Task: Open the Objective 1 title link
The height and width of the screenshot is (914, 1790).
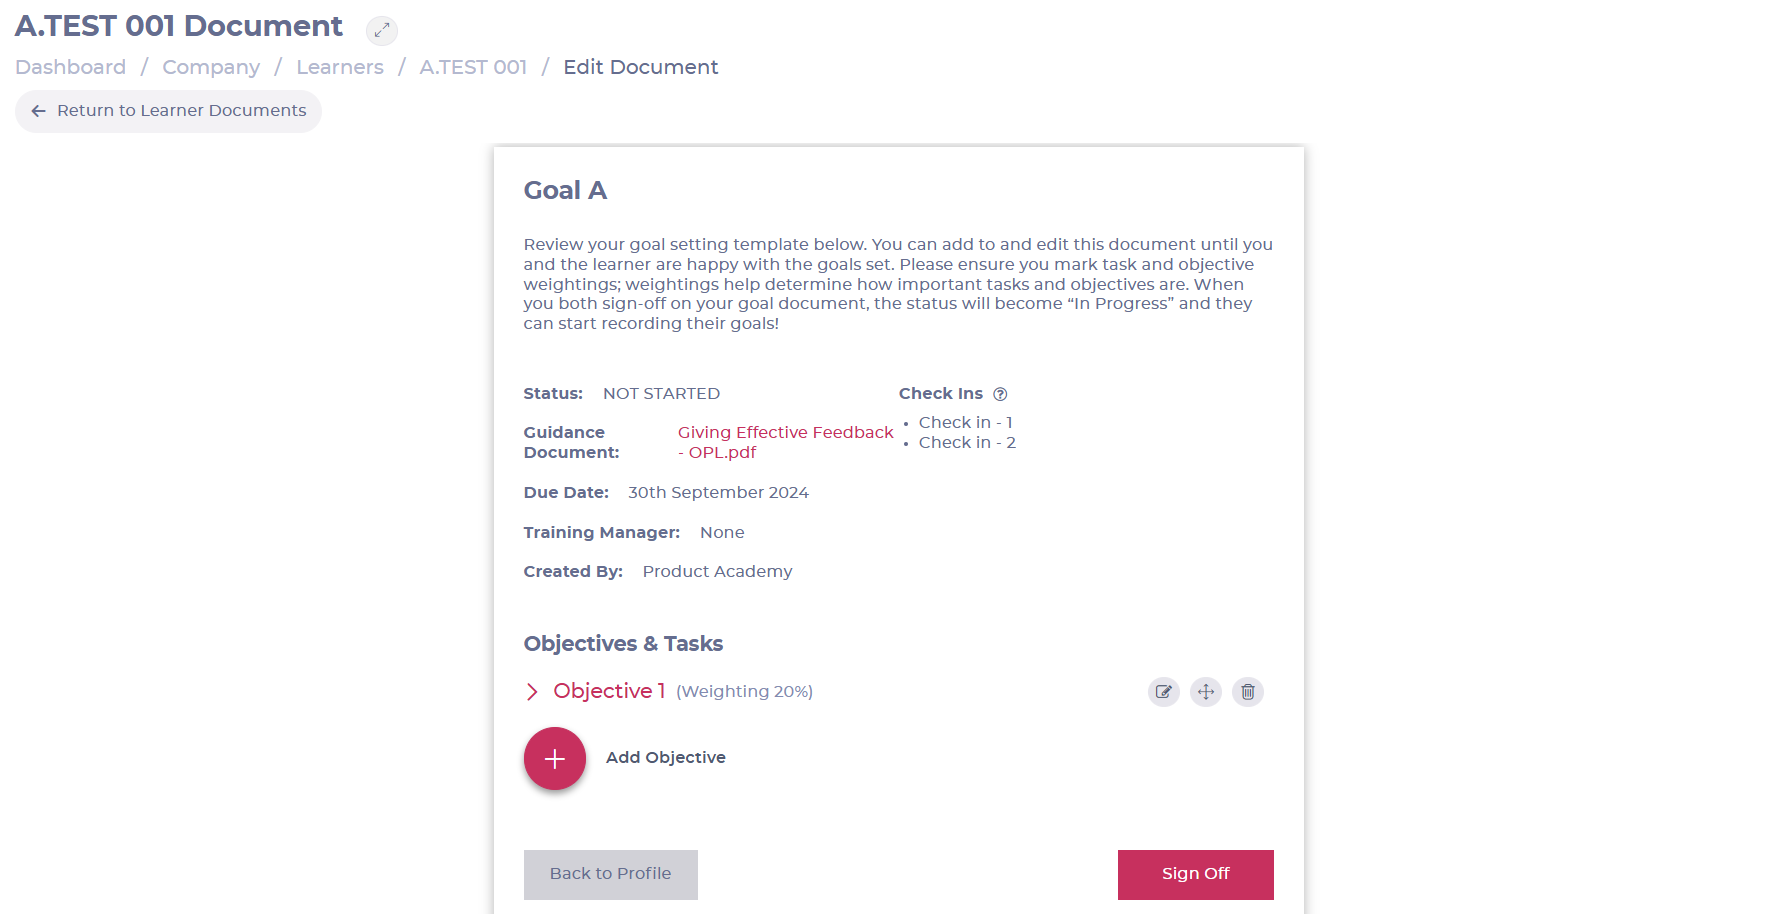Action: pyautogui.click(x=609, y=691)
